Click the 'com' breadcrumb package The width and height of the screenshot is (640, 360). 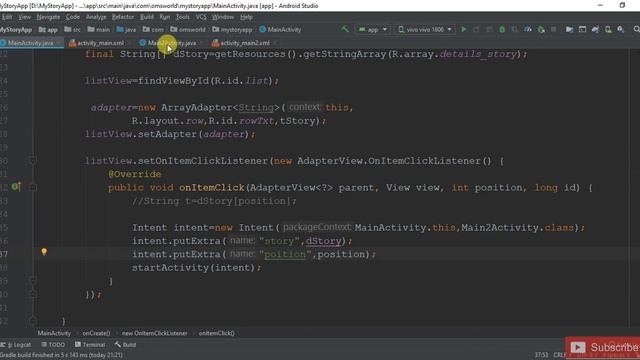point(153,29)
